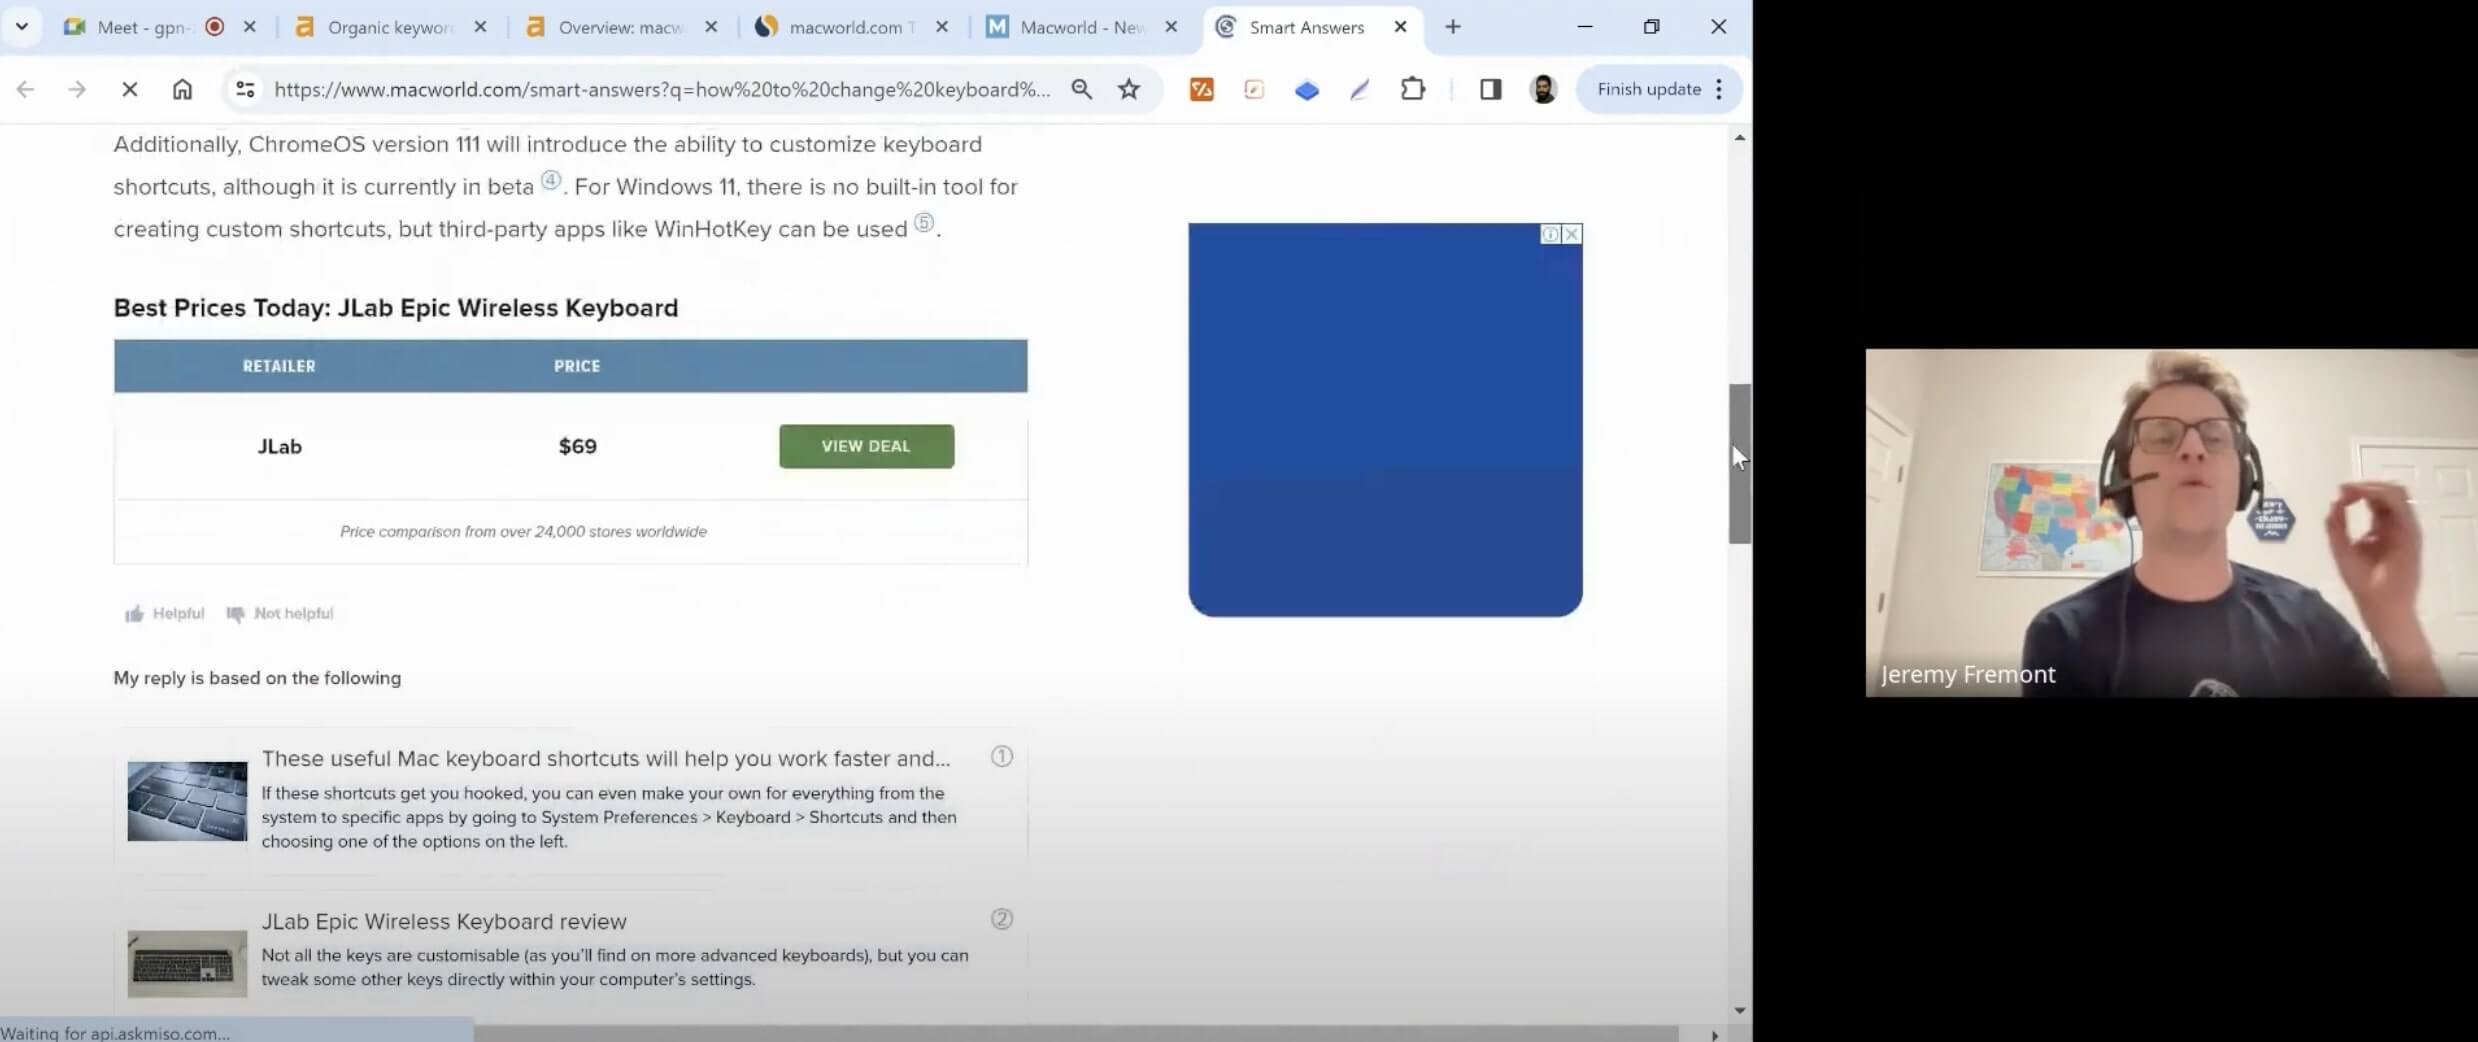This screenshot has width=2478, height=1042.
Task: Switch to the Macworld - News tab
Action: 1080,27
